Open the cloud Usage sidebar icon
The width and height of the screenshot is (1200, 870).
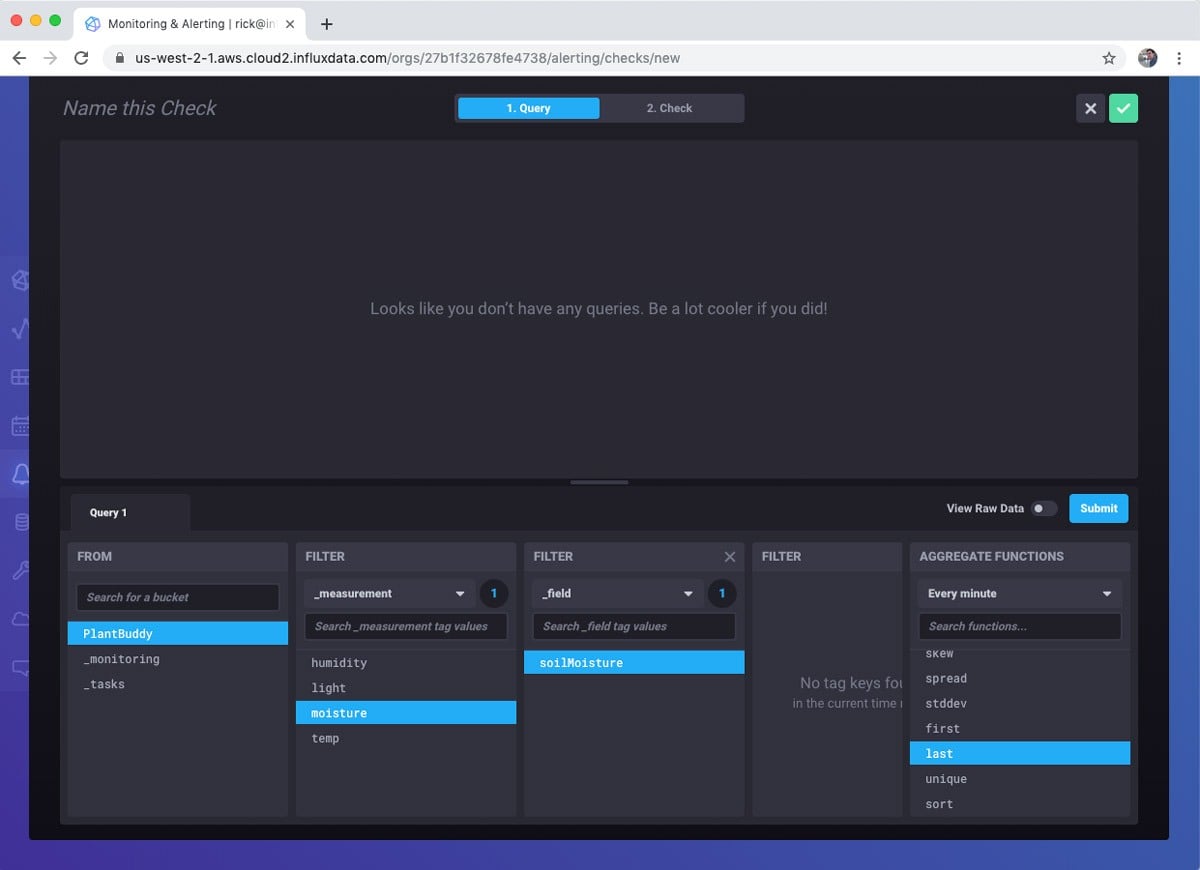[20, 616]
